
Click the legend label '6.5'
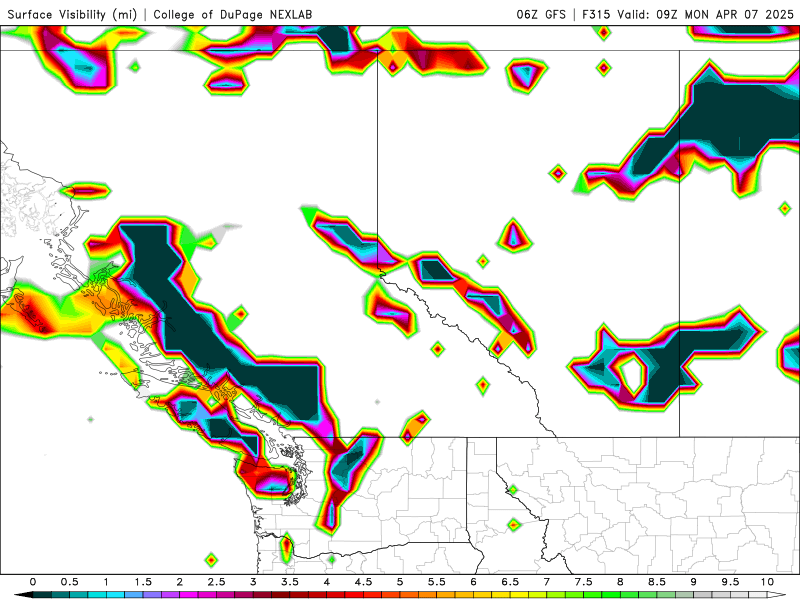point(510,582)
